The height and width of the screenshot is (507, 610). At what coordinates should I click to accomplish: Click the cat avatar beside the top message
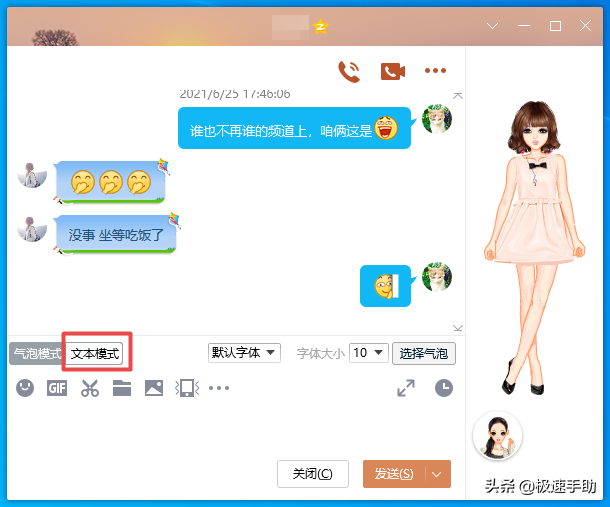[x=437, y=119]
